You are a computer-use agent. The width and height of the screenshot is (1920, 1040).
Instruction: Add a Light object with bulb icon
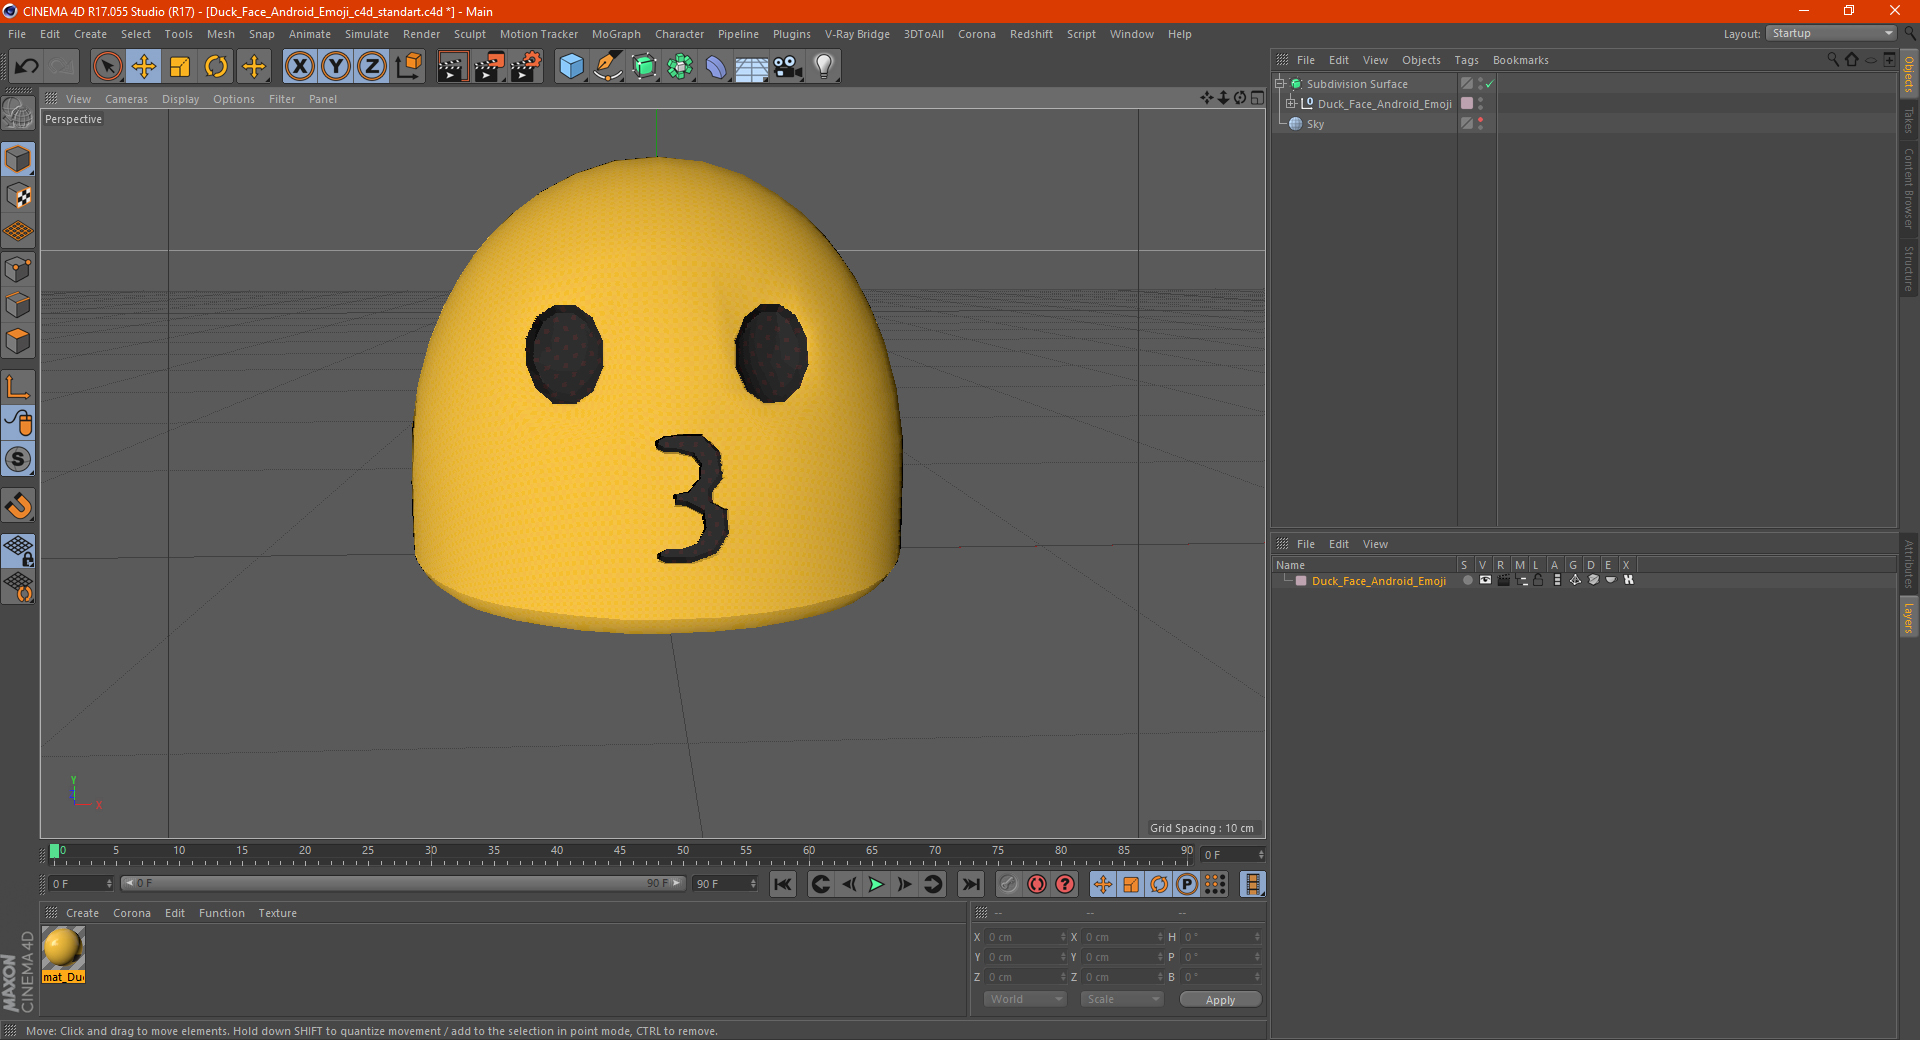(x=823, y=67)
